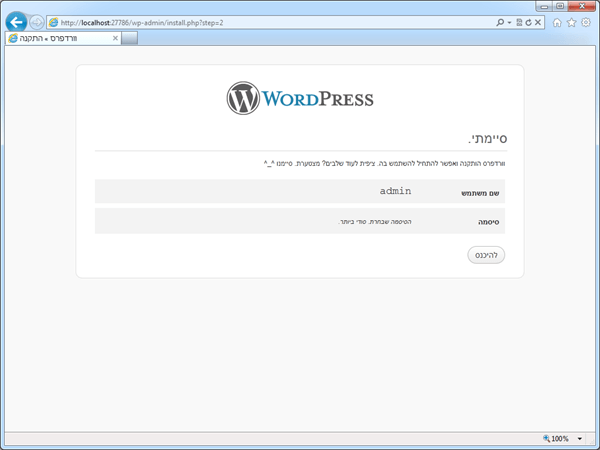Click the שם משתמש label
This screenshot has height=450, width=600.
480,193
